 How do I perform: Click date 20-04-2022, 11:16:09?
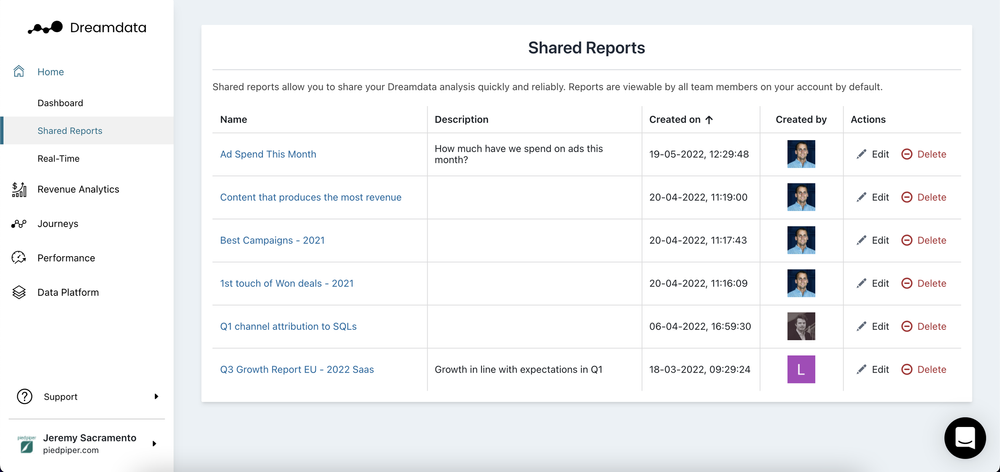pos(698,283)
